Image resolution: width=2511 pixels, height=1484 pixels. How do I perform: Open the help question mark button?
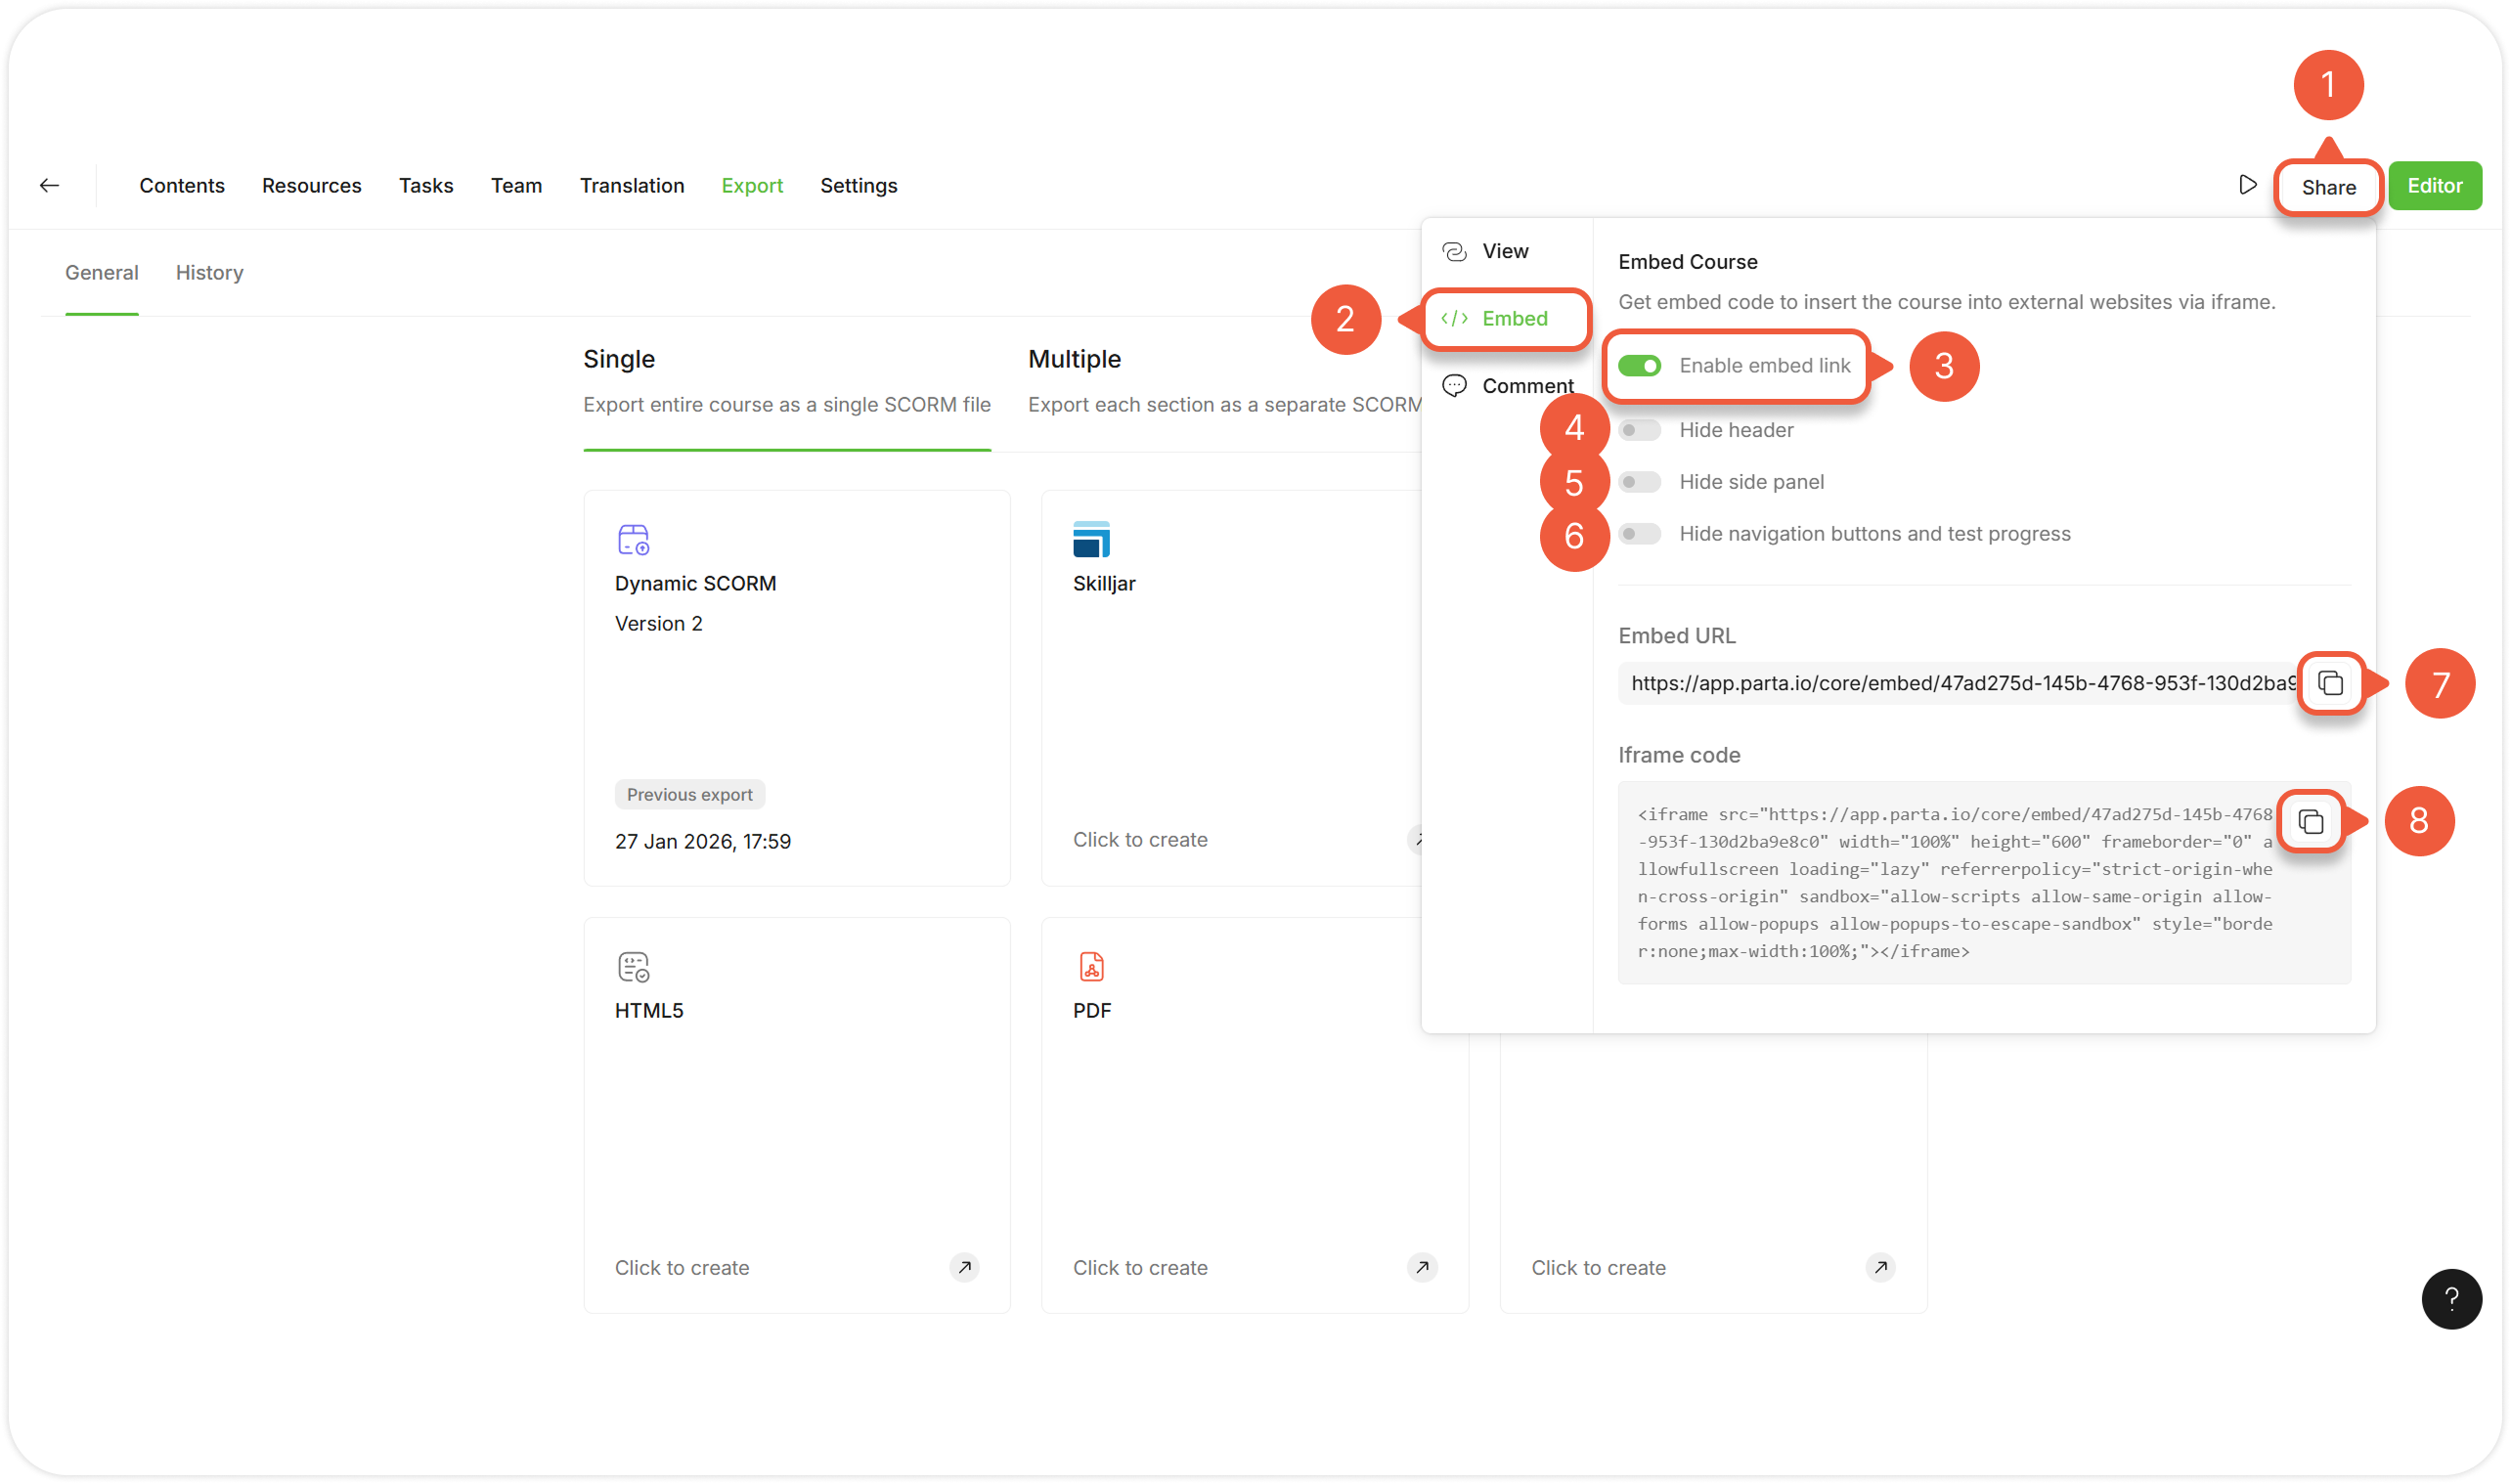point(2450,1299)
